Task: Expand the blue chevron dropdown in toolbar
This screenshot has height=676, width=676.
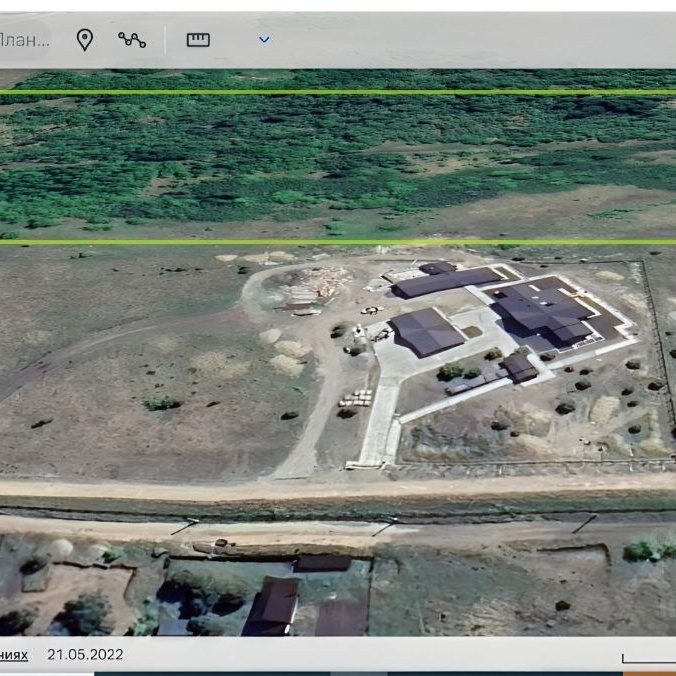Action: (264, 40)
